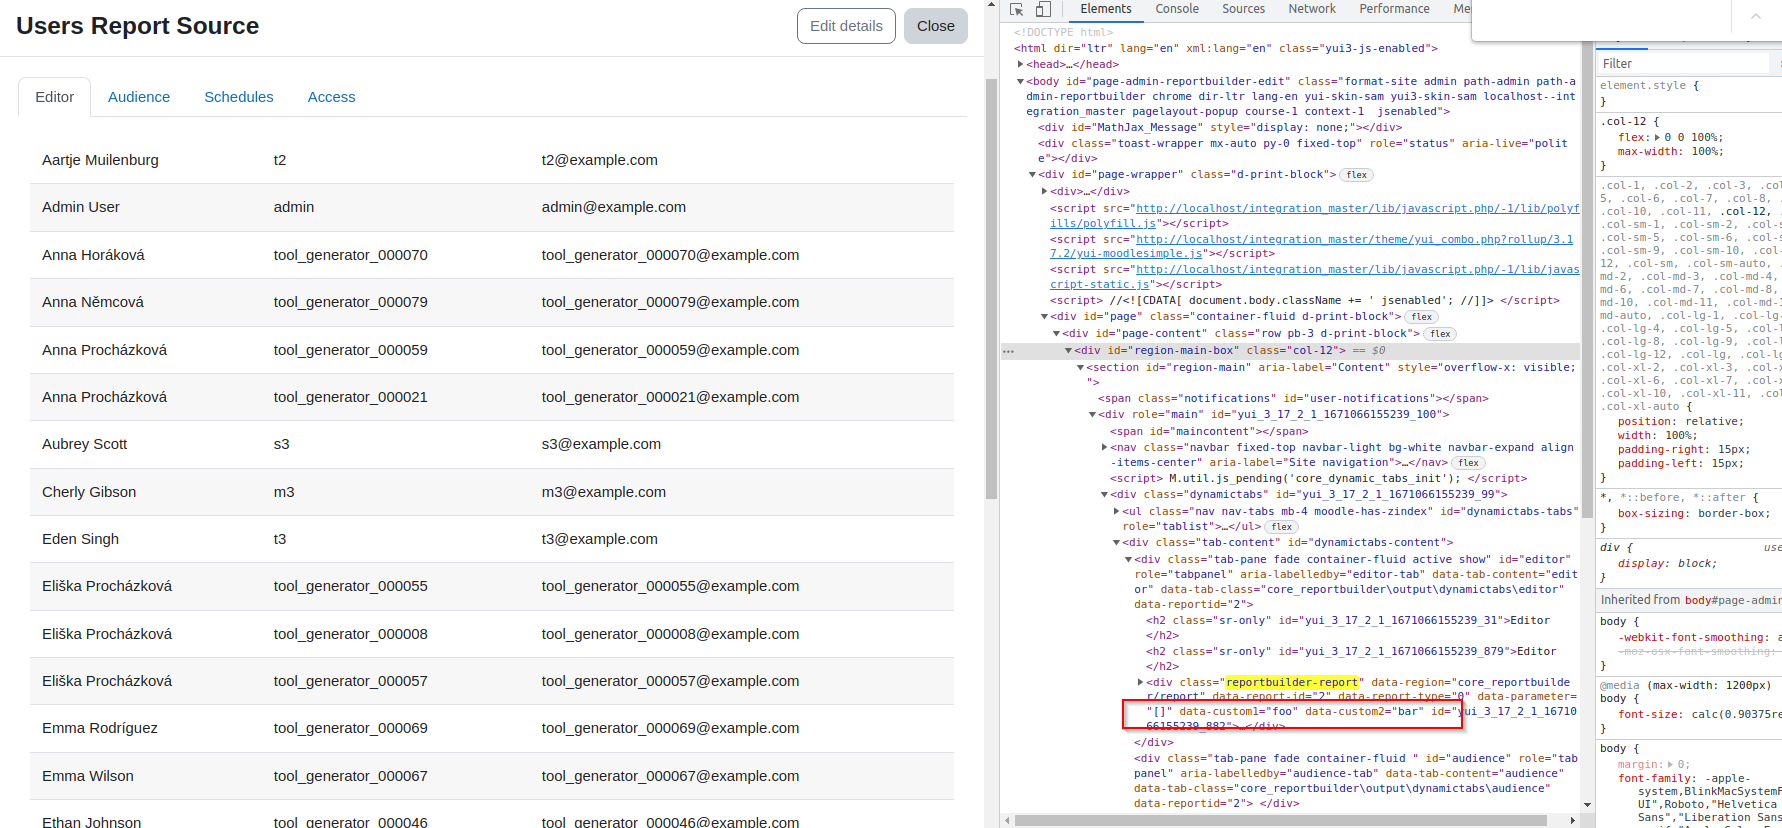Switch to the Audience tab

point(139,97)
